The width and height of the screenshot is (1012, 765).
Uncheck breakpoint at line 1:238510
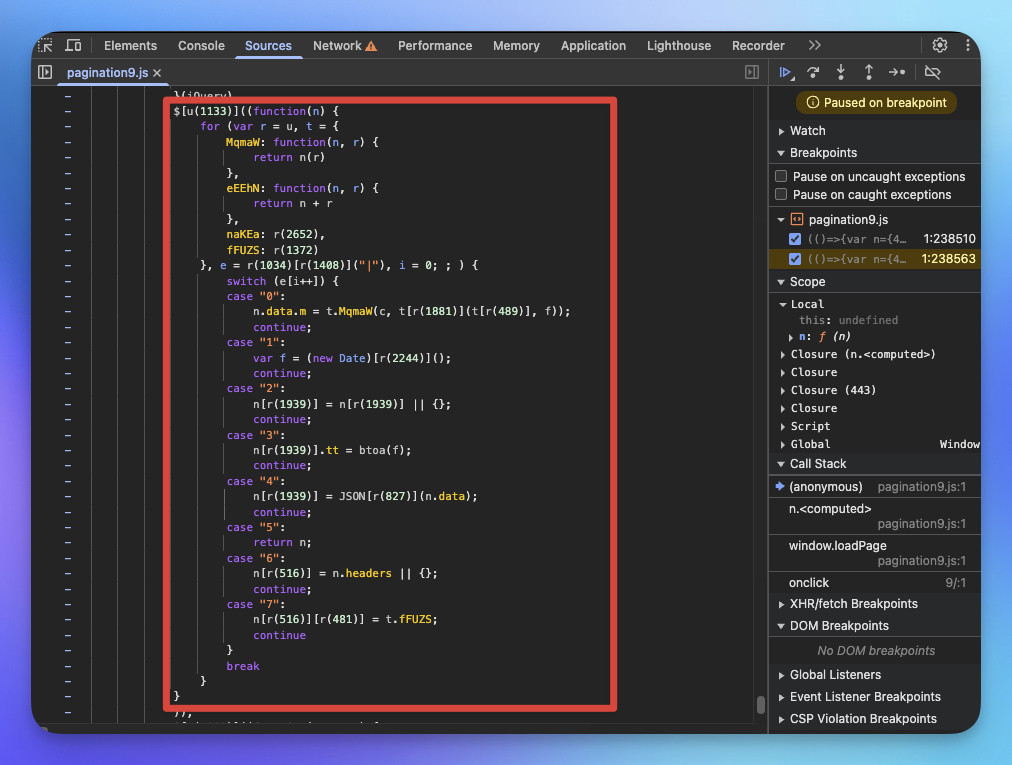(795, 239)
